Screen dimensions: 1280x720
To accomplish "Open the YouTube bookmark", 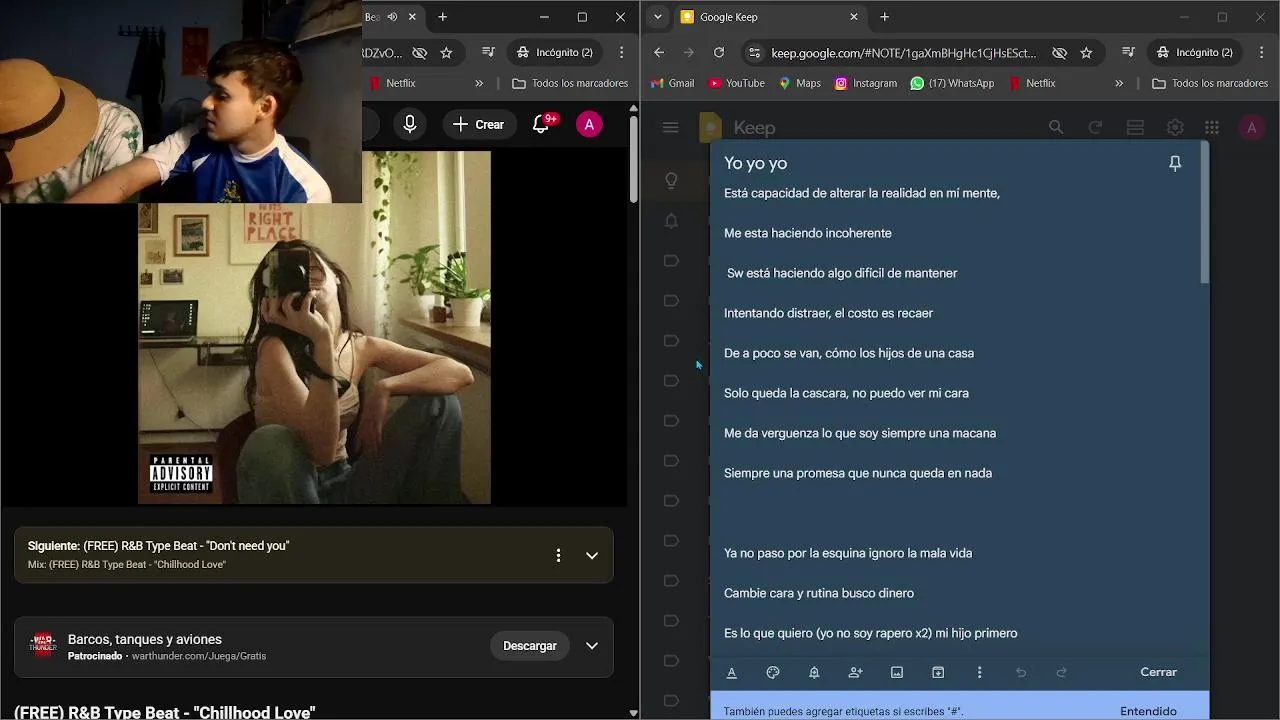I will [737, 83].
